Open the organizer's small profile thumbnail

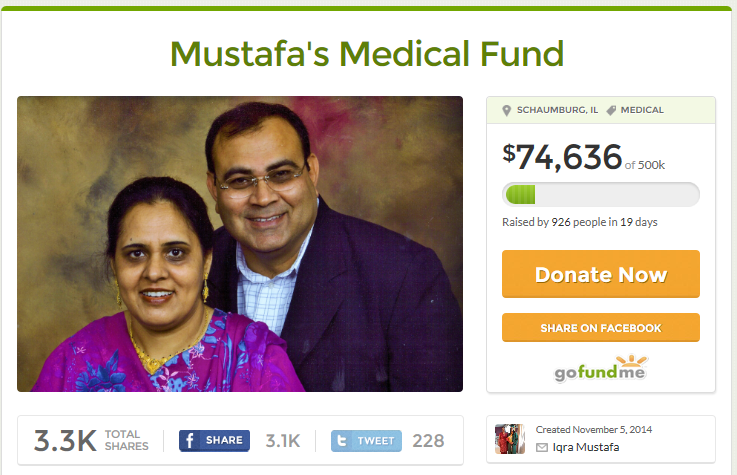pyautogui.click(x=510, y=439)
